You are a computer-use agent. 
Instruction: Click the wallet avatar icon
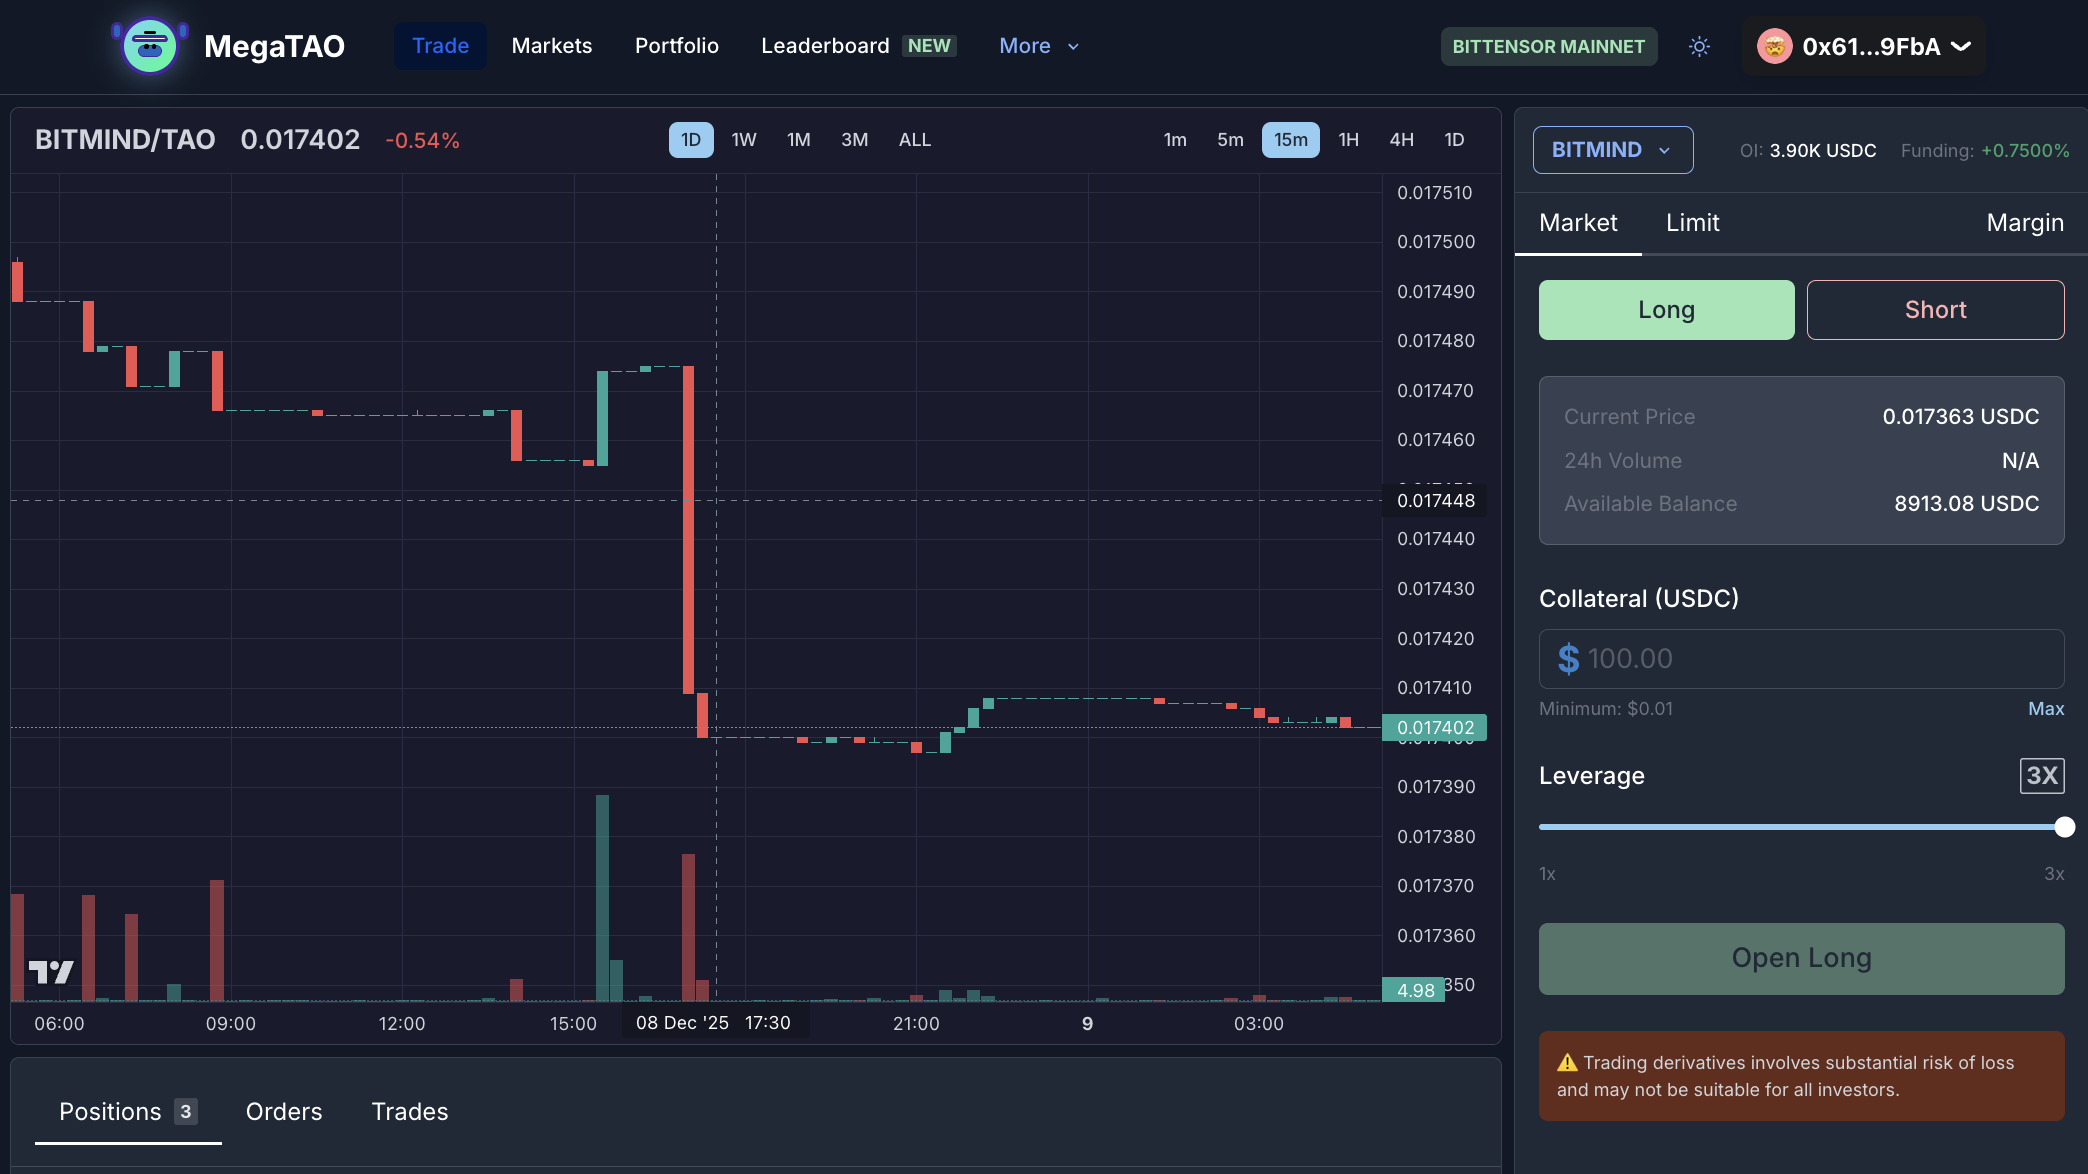click(x=1774, y=46)
